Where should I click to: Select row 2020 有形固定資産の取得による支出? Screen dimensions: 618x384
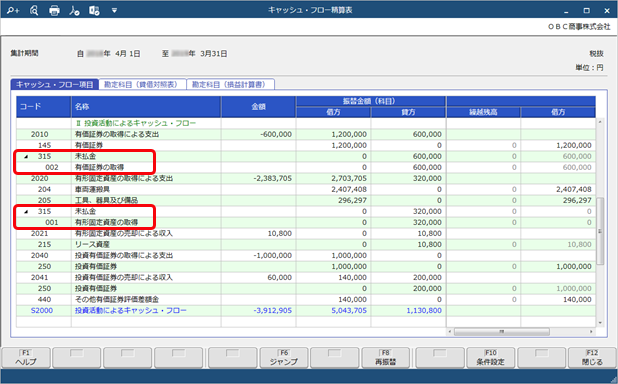tap(306, 179)
